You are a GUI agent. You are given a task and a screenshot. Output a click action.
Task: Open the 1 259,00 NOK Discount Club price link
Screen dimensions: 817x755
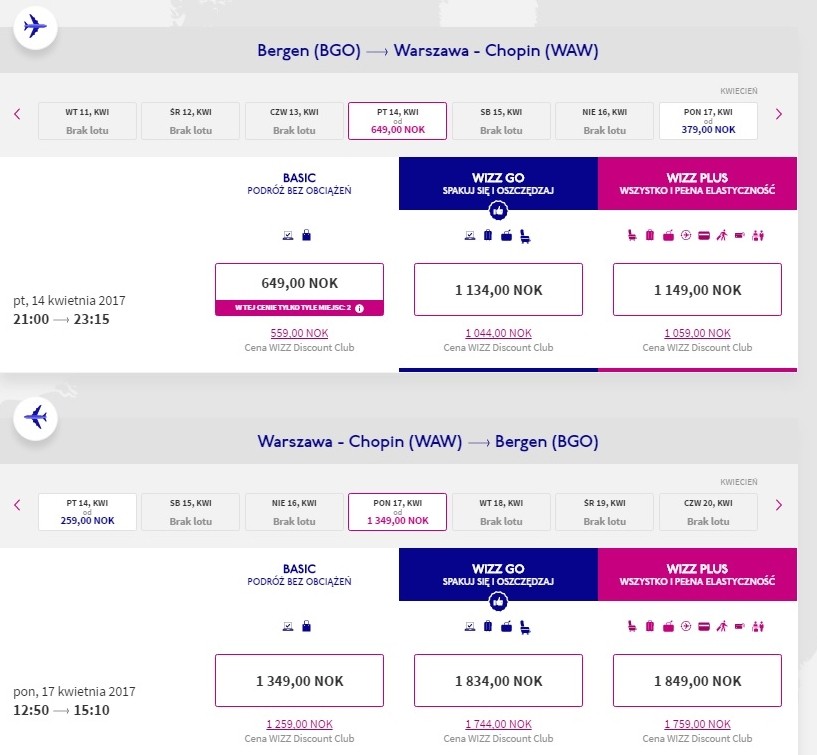click(x=300, y=724)
